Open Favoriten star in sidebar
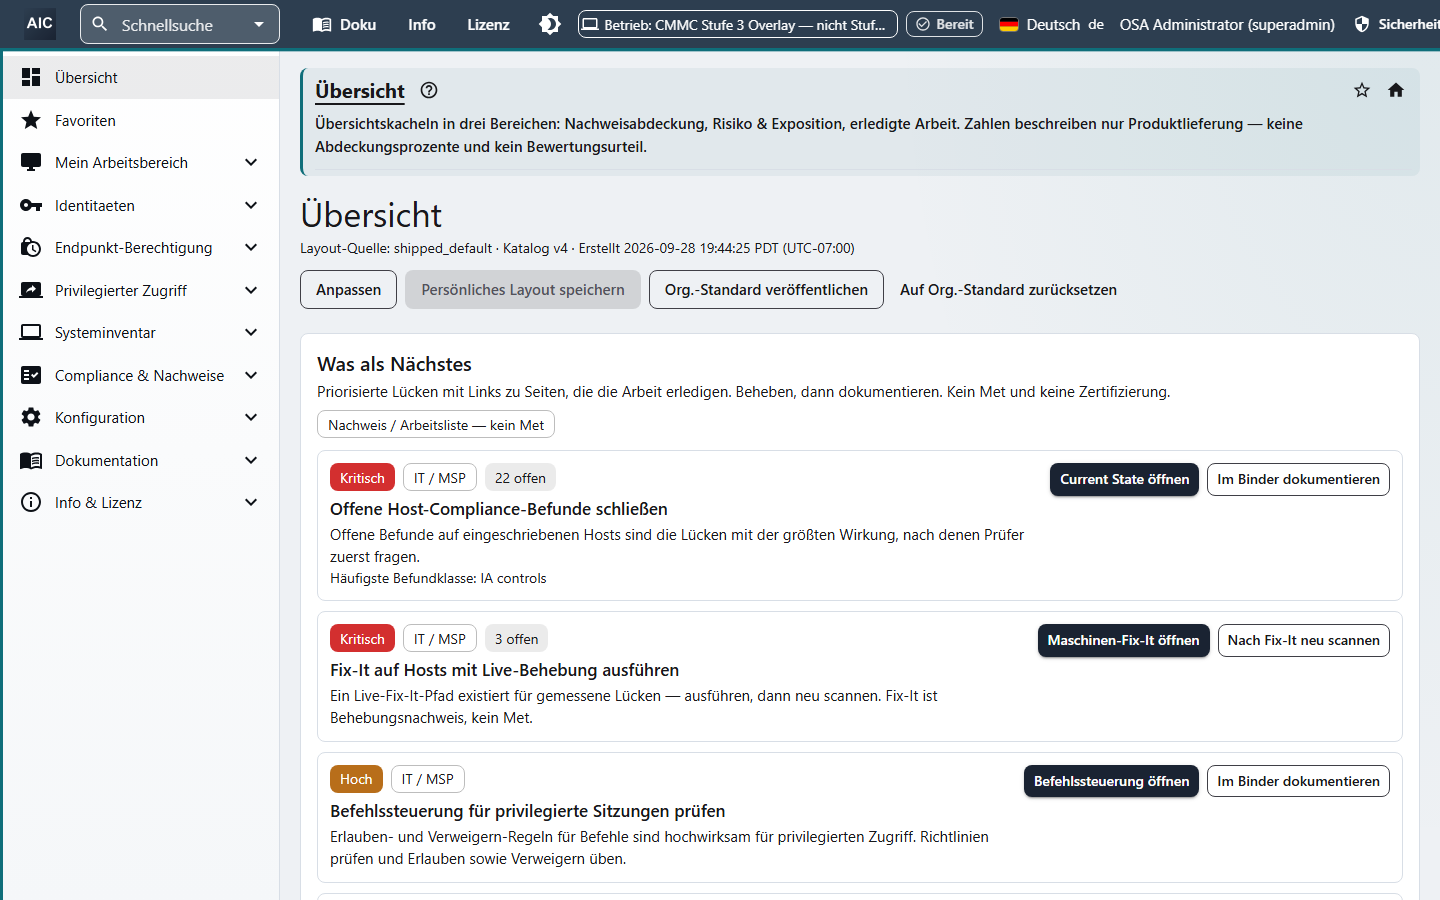The height and width of the screenshot is (900, 1440). tap(31, 120)
